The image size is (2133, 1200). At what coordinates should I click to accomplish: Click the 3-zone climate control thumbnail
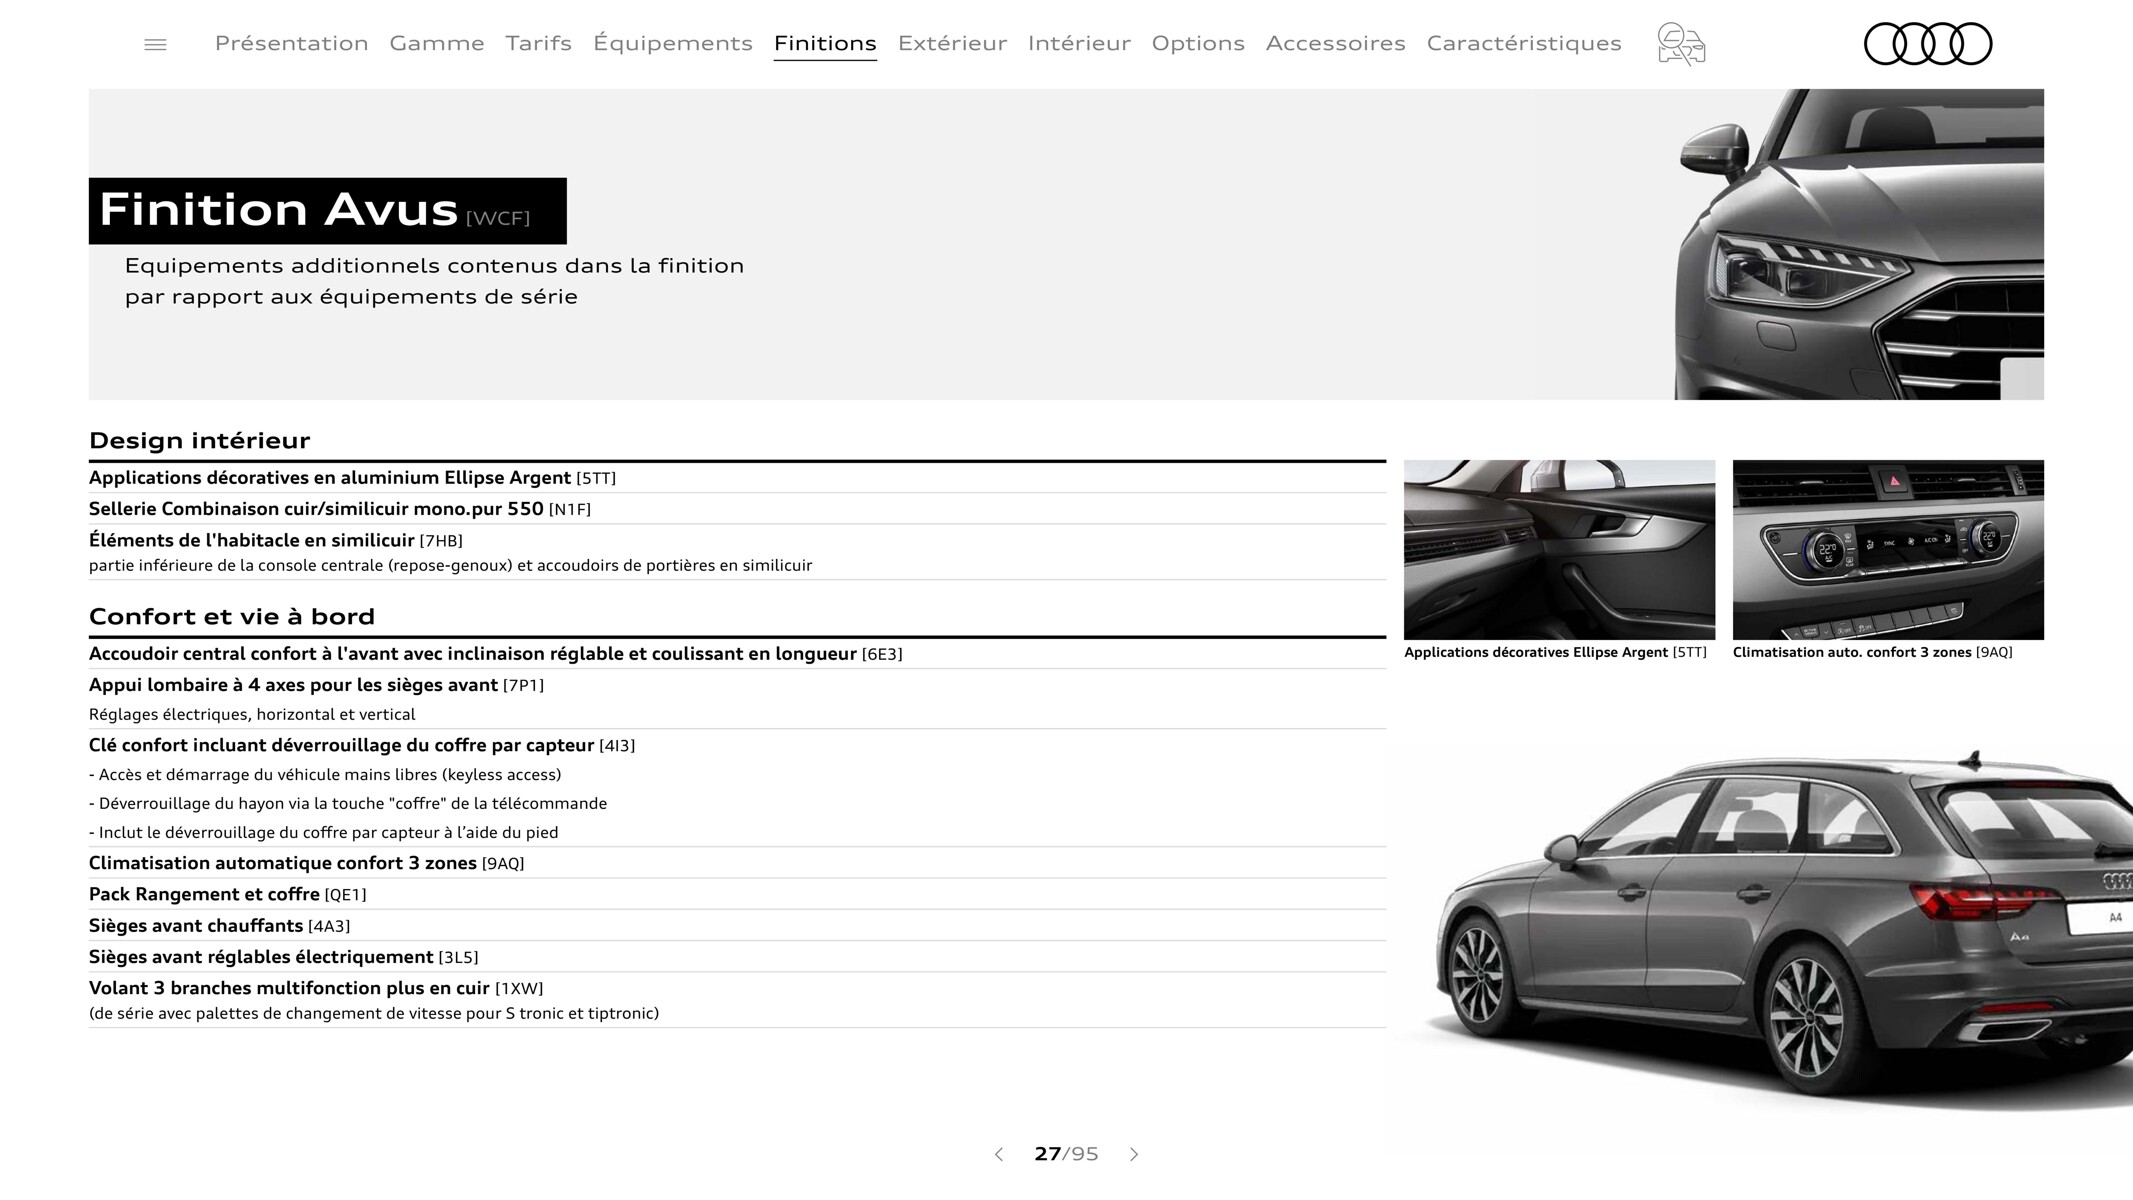tap(1888, 549)
